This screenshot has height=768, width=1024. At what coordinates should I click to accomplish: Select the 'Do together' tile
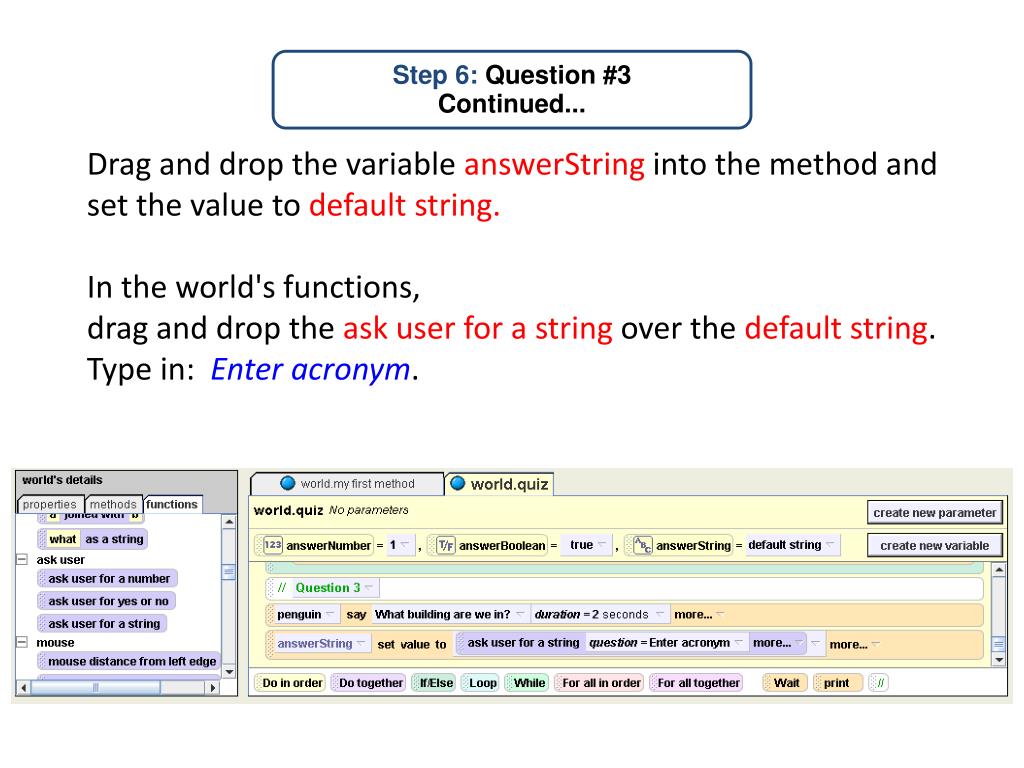368,682
